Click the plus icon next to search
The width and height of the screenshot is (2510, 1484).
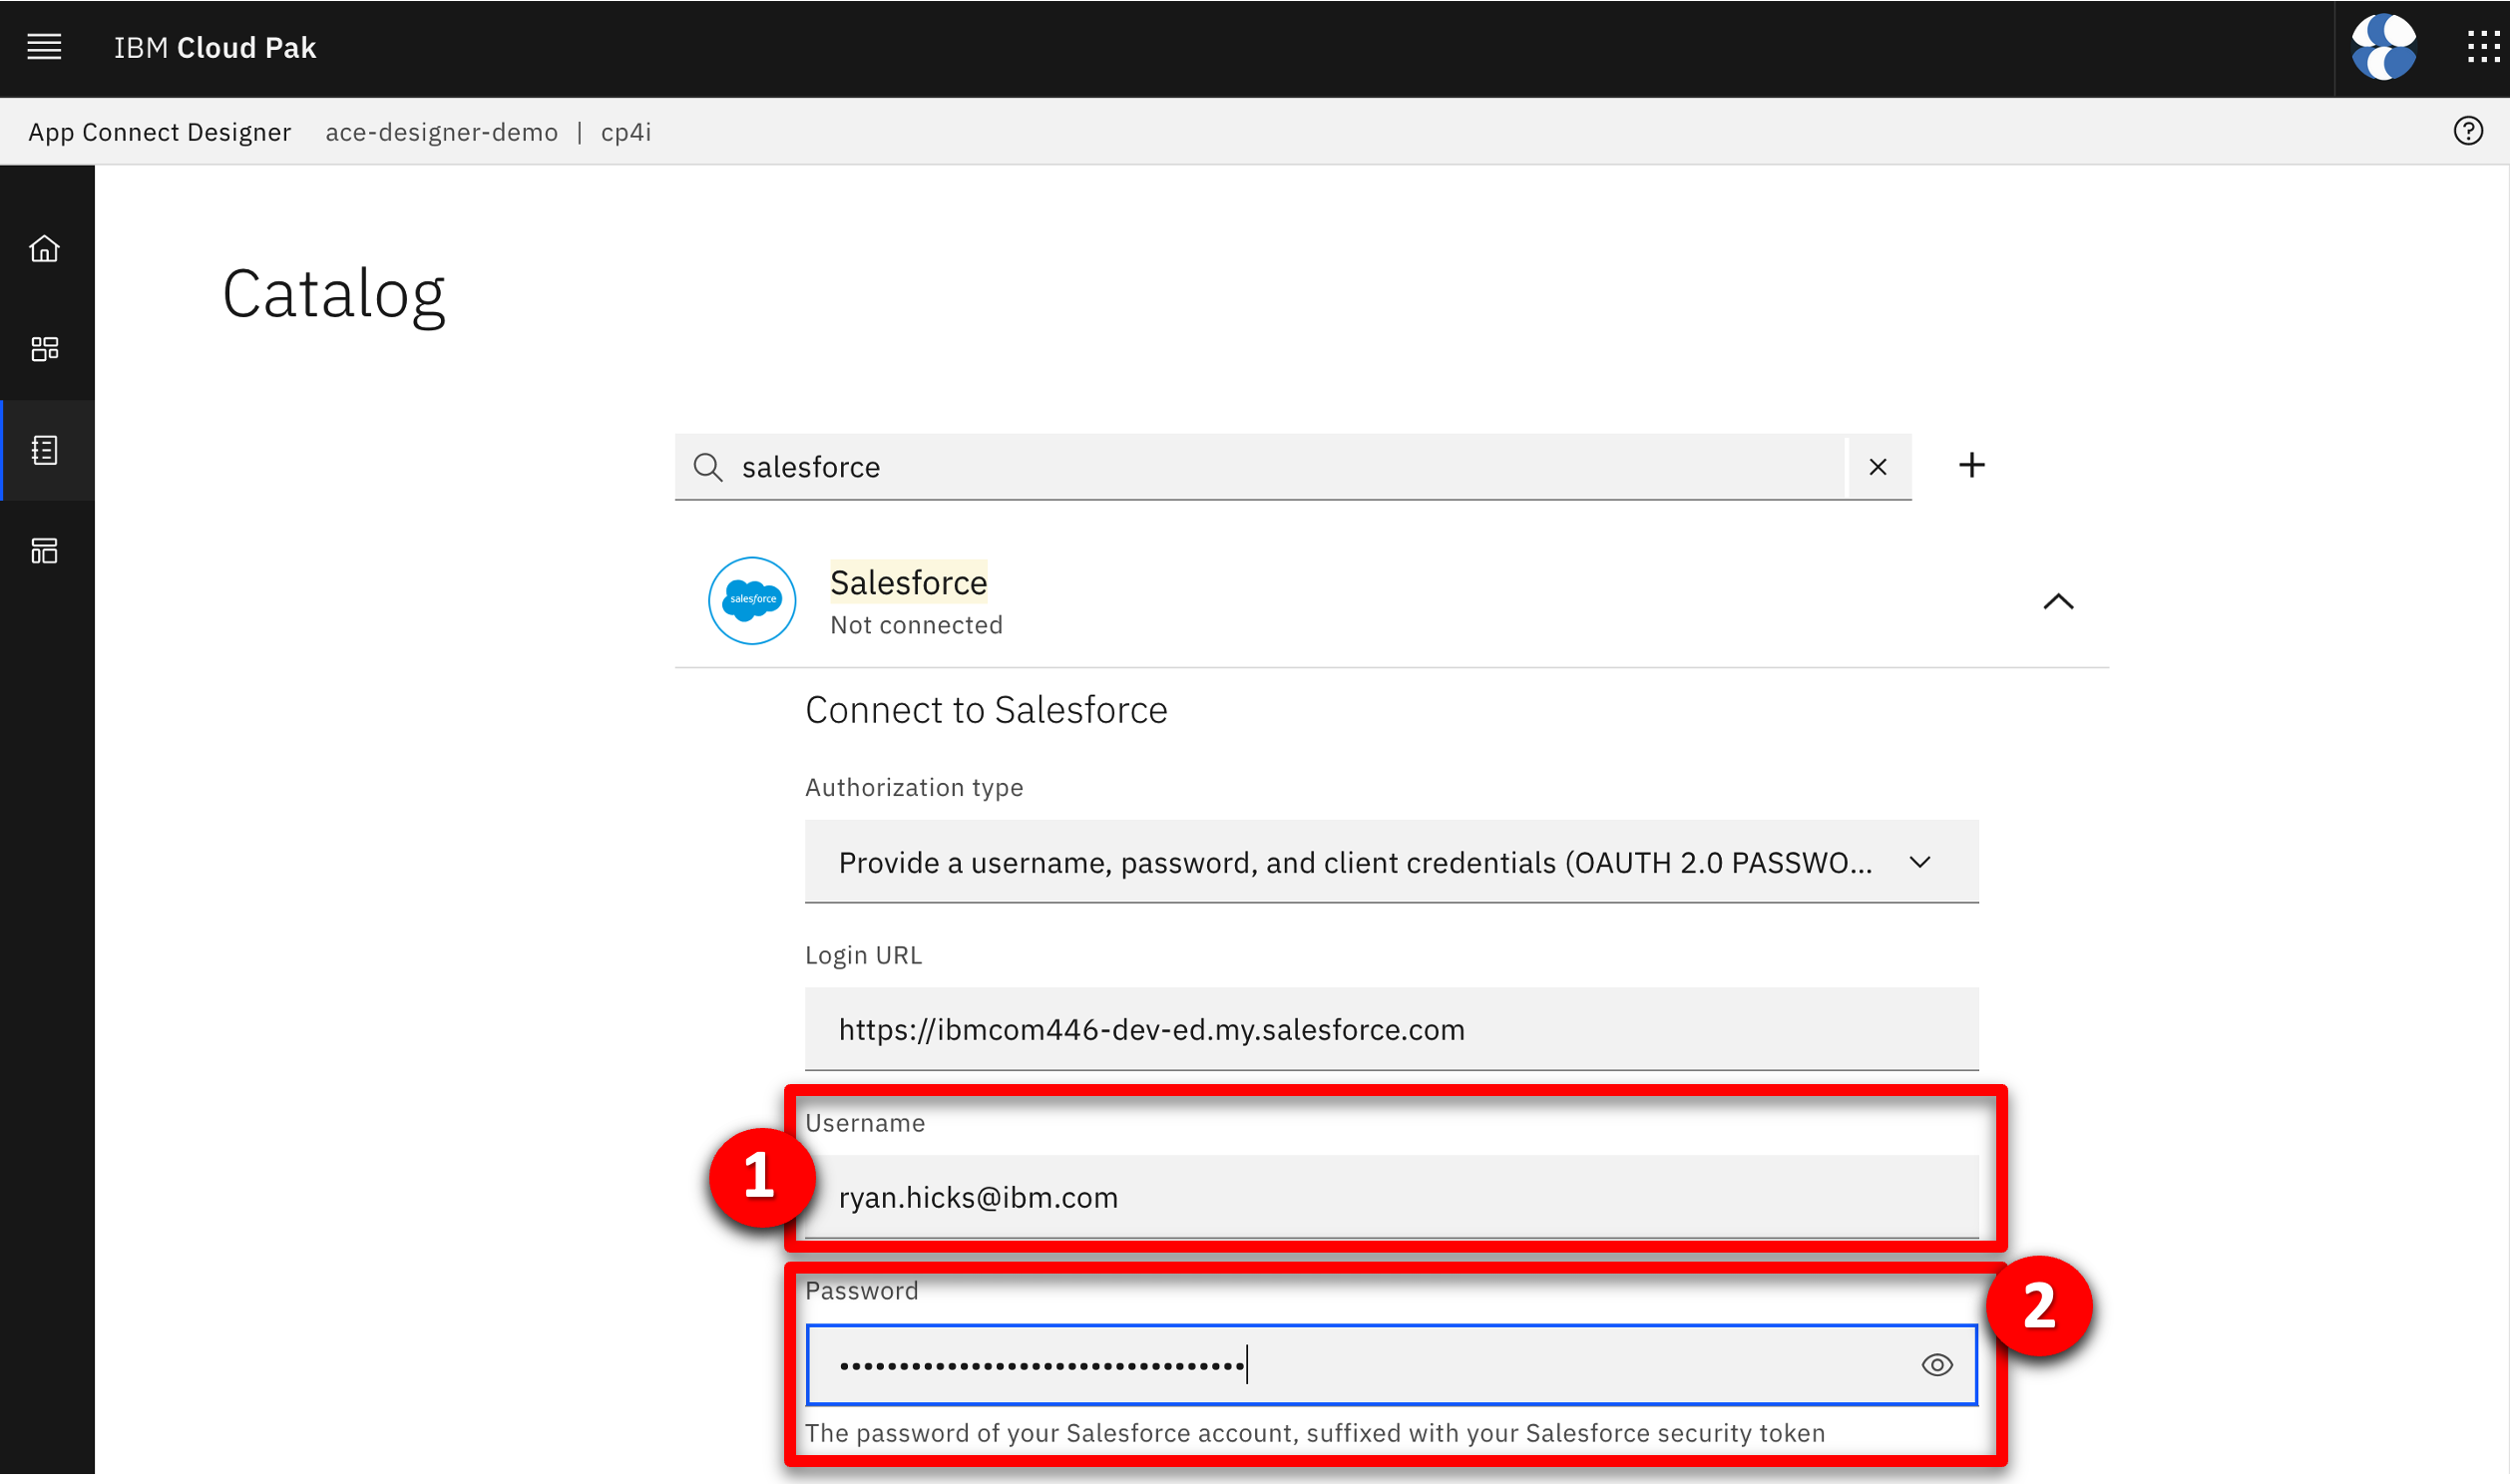point(1971,465)
